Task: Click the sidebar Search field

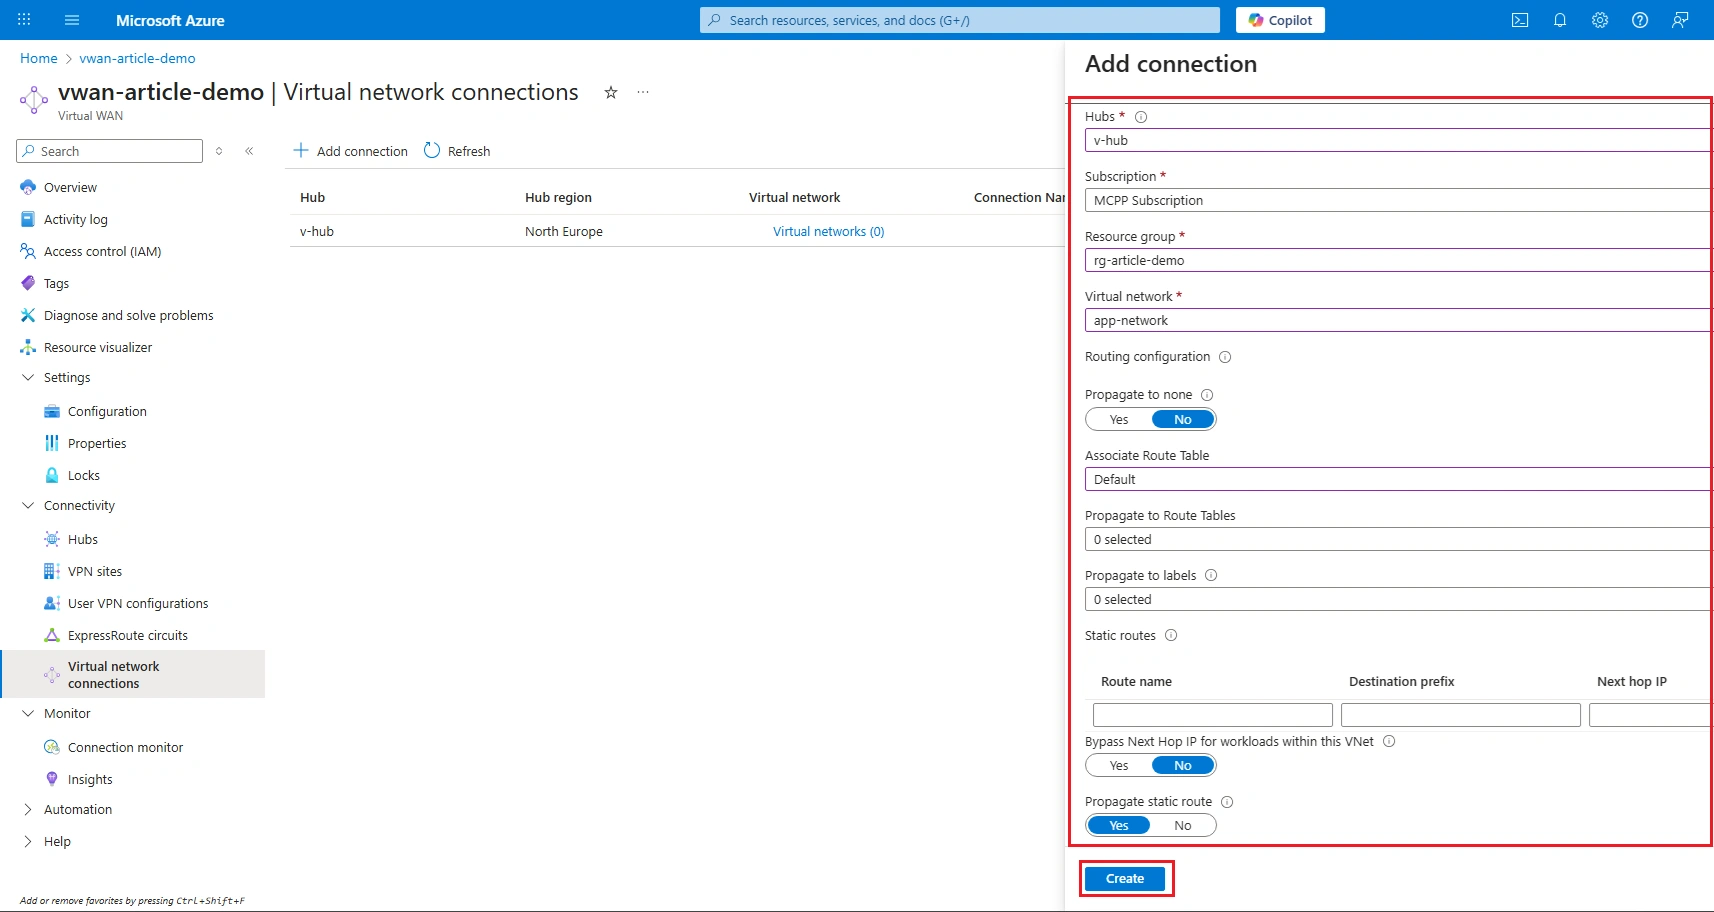Action: coord(110,151)
